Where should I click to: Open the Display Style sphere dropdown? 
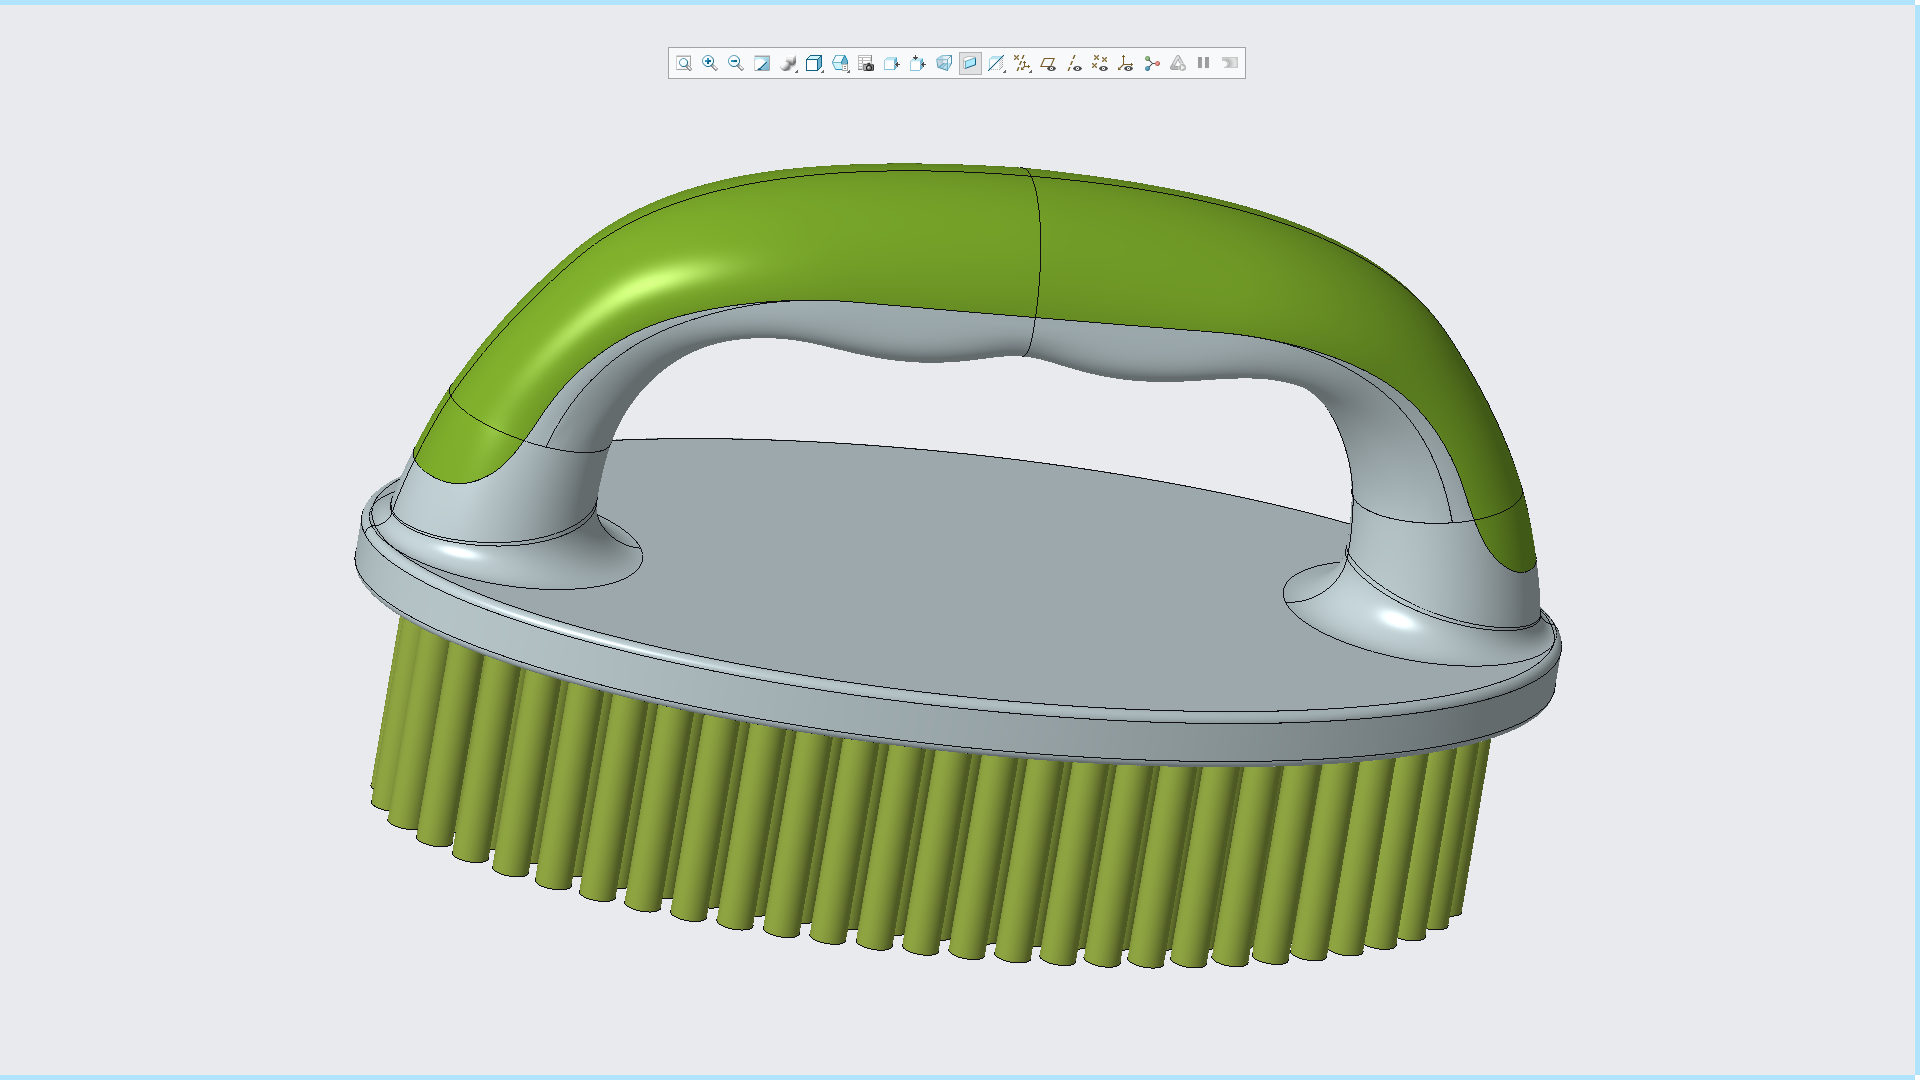(789, 63)
